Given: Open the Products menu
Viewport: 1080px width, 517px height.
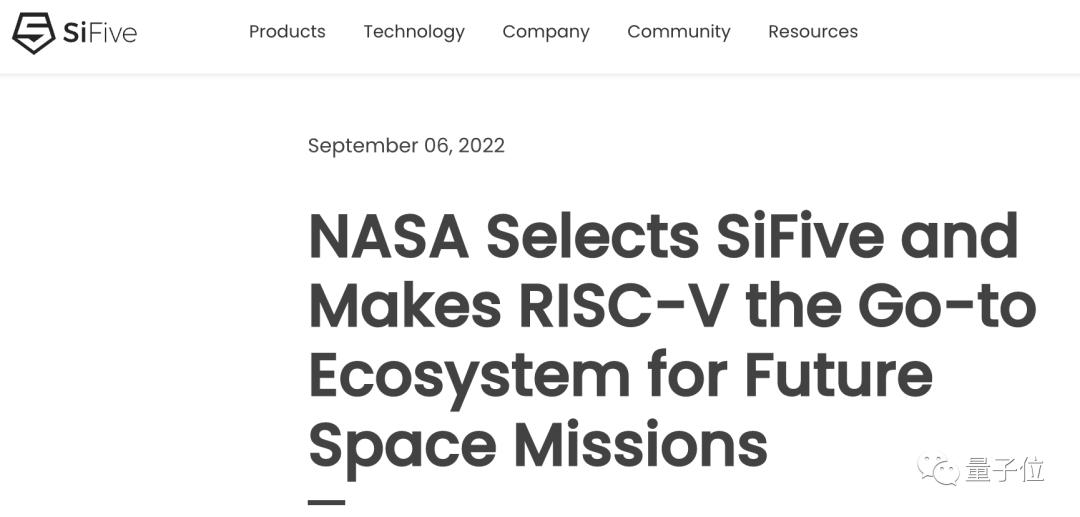Looking at the screenshot, I should coord(287,32).
